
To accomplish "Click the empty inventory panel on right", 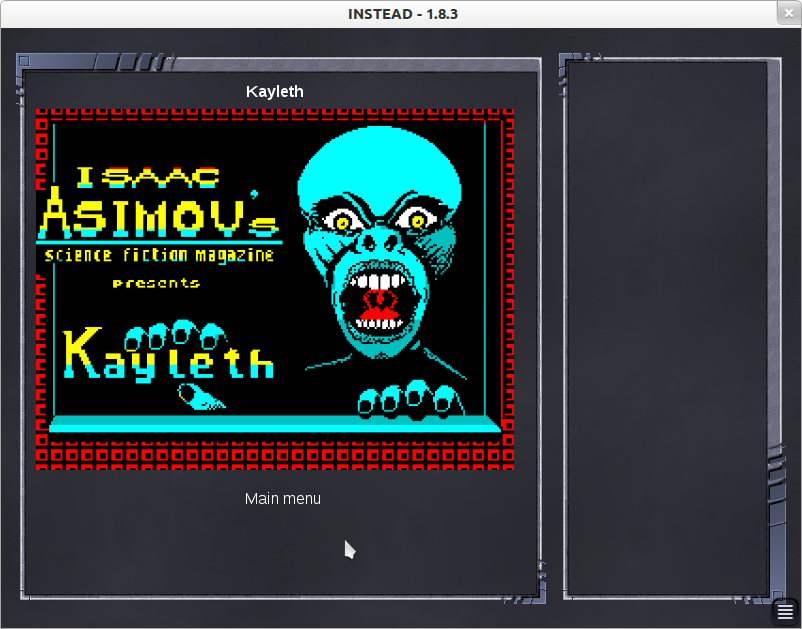I will [667, 327].
